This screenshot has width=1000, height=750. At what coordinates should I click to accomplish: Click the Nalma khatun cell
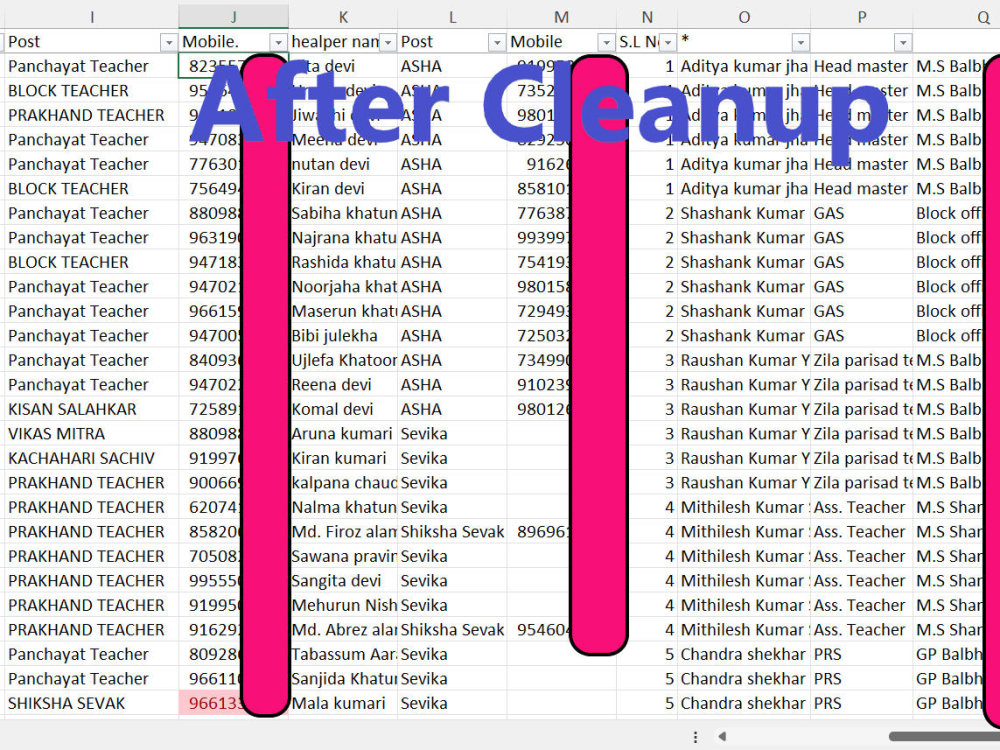[343, 508]
